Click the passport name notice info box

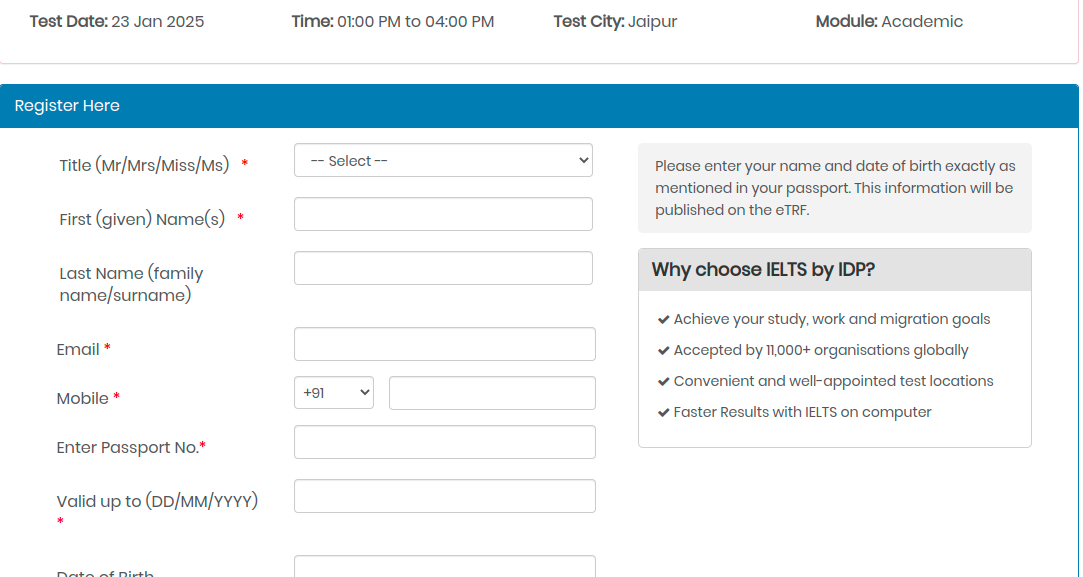[x=835, y=187]
